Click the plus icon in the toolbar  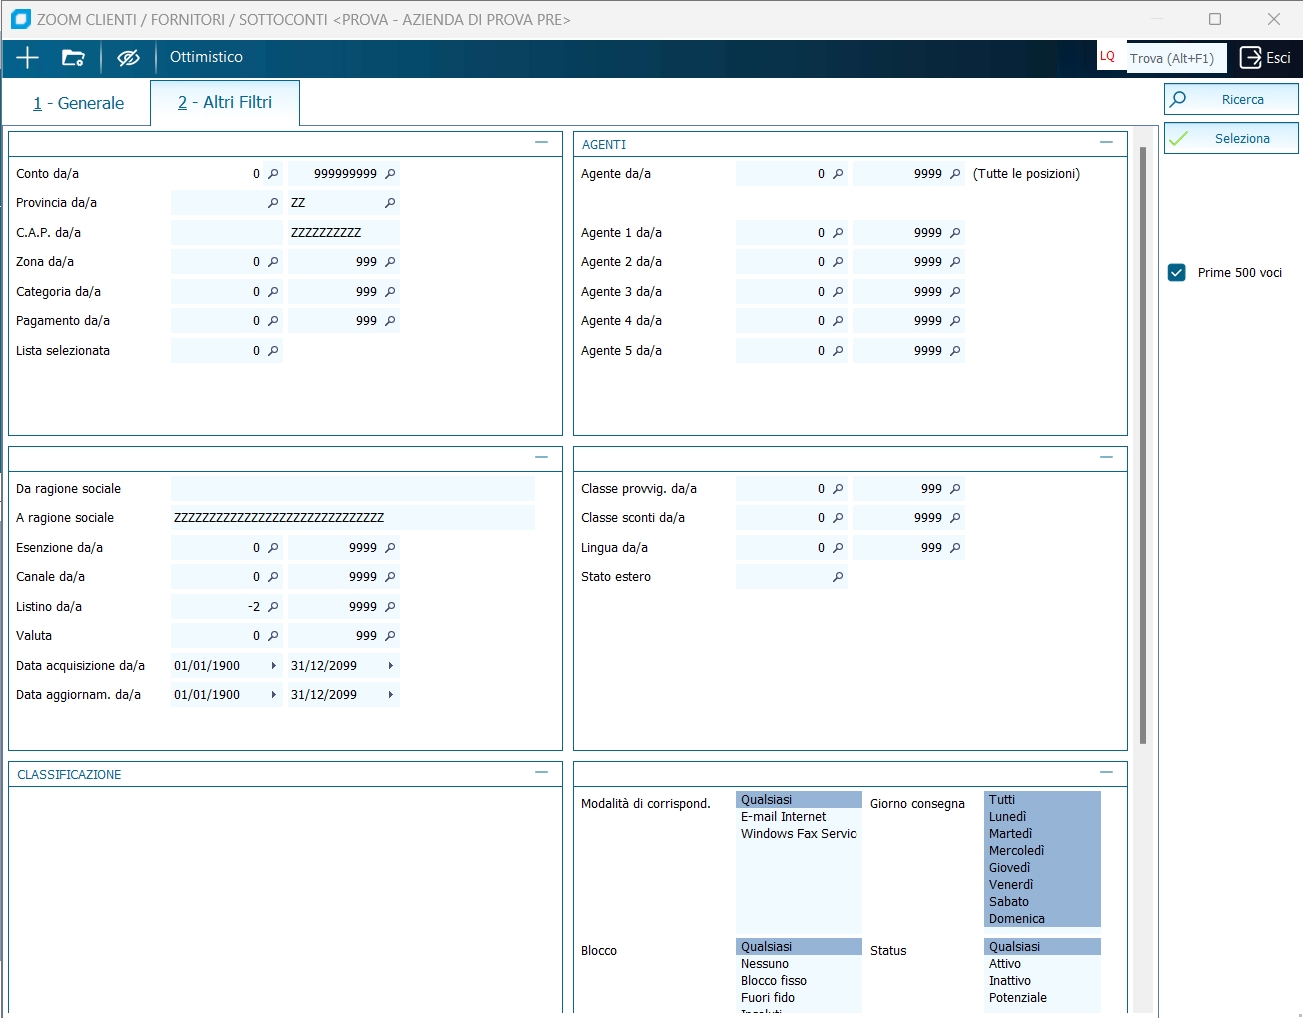point(27,58)
